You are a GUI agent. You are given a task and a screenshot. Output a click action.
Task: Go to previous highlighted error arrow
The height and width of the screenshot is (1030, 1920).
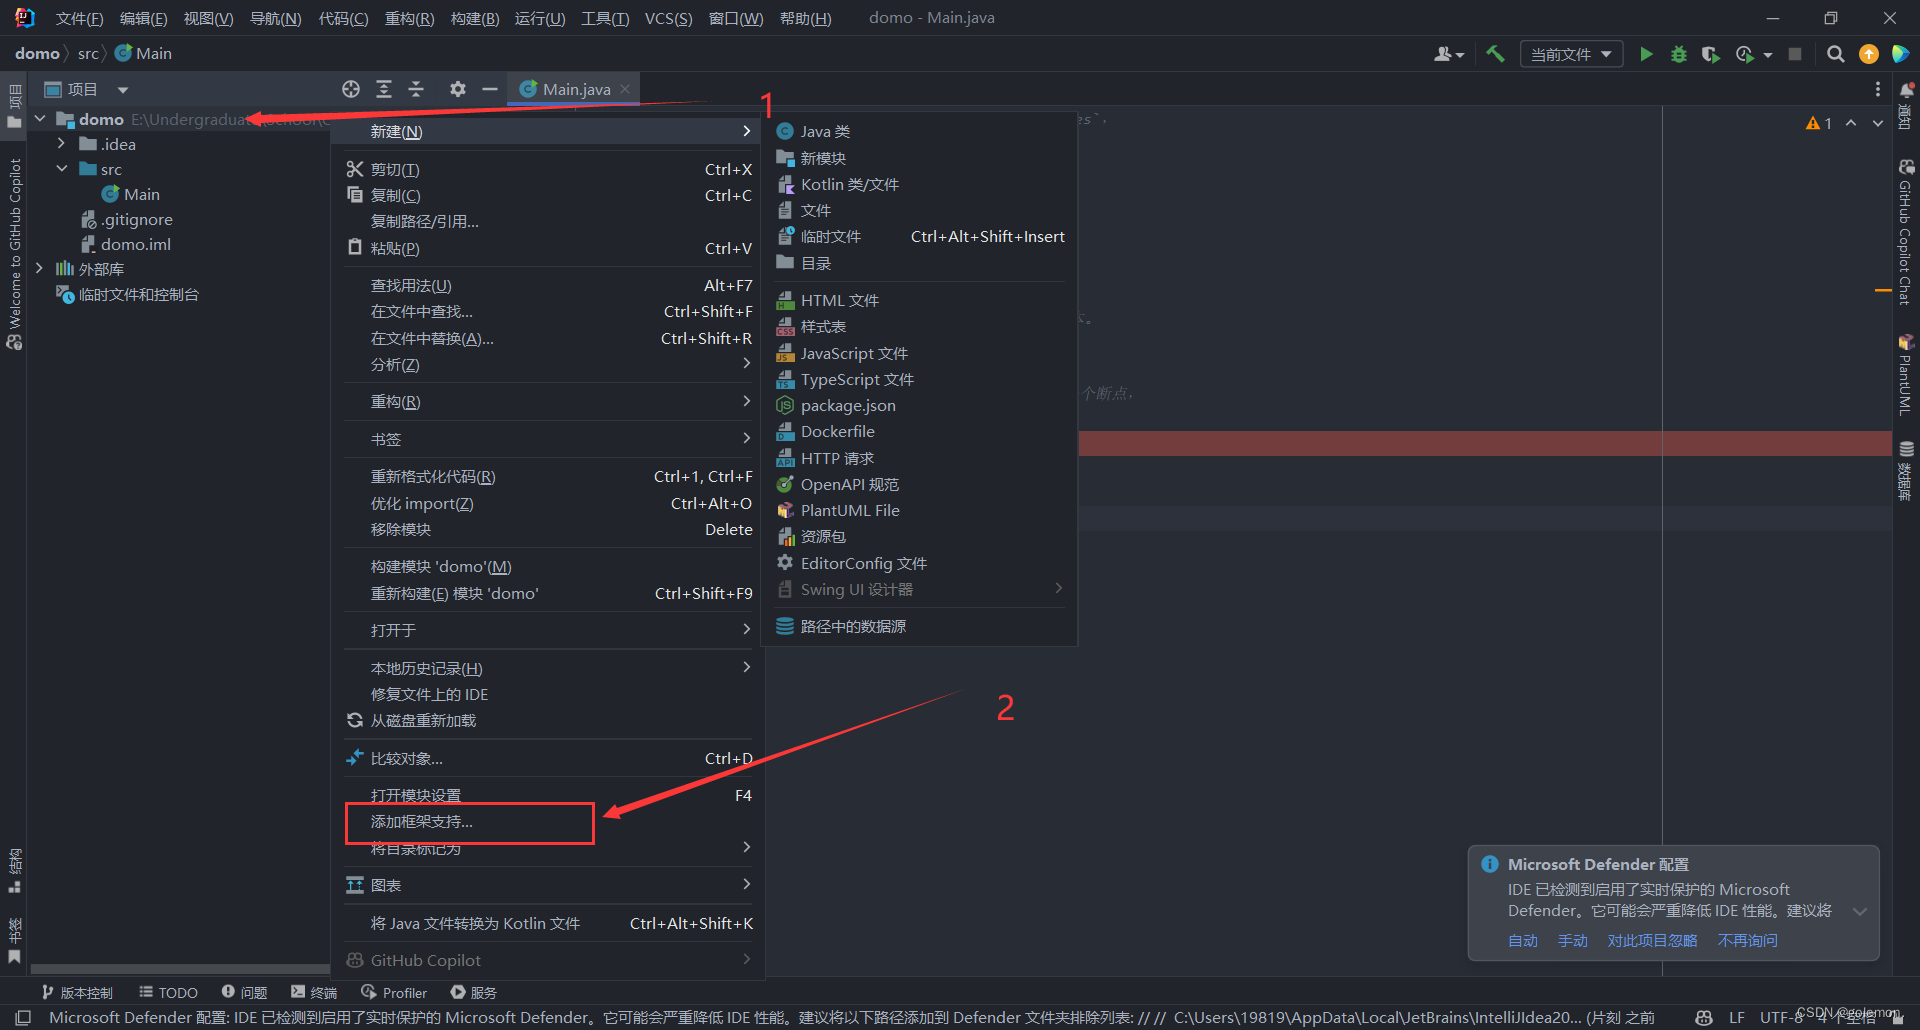pyautogui.click(x=1851, y=123)
